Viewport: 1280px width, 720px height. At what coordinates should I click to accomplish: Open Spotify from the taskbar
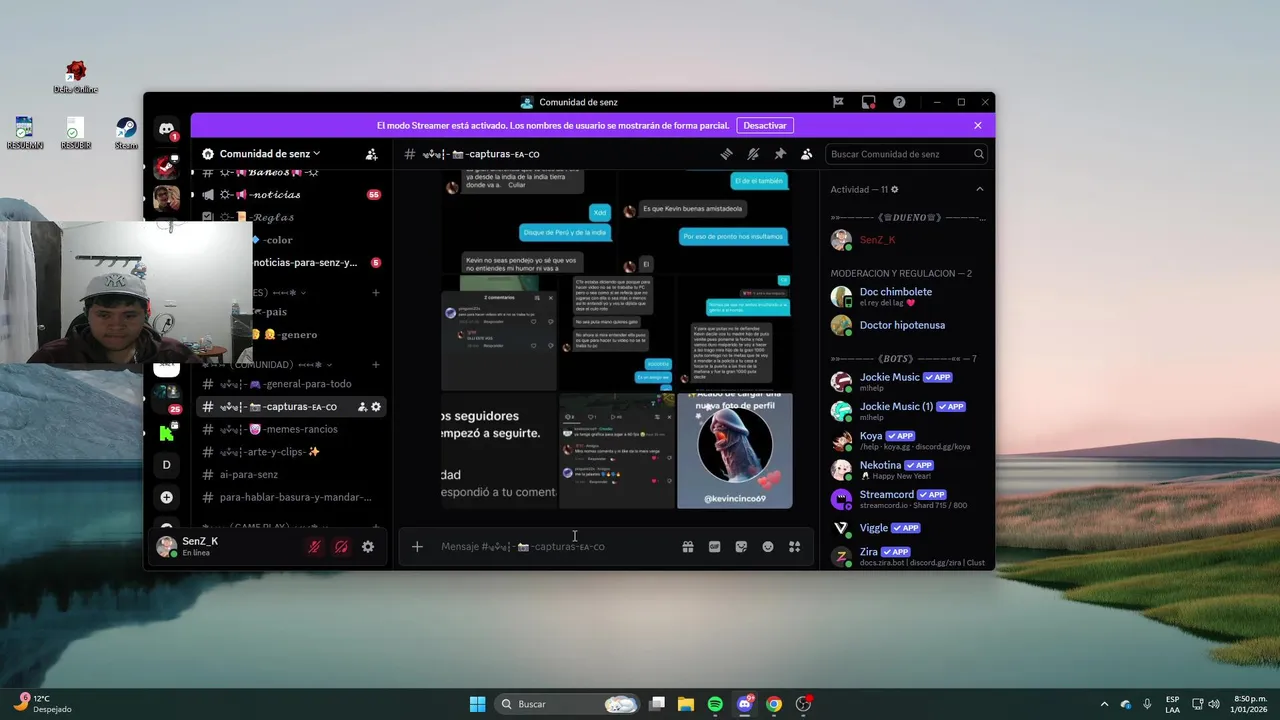[x=715, y=704]
